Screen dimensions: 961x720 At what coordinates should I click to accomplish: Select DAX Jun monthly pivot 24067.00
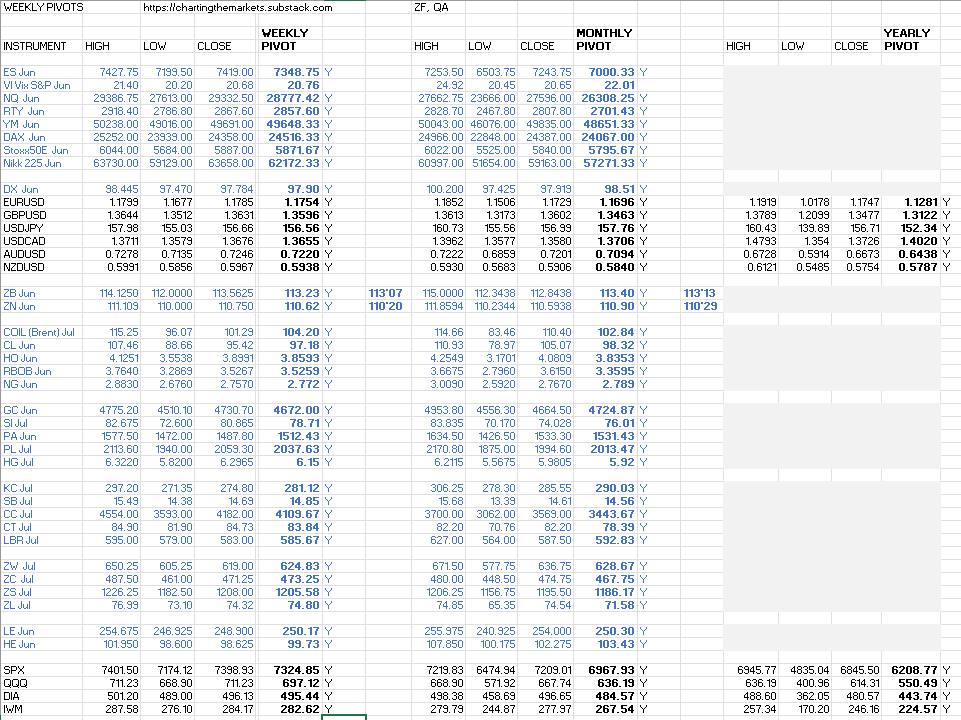(608, 137)
